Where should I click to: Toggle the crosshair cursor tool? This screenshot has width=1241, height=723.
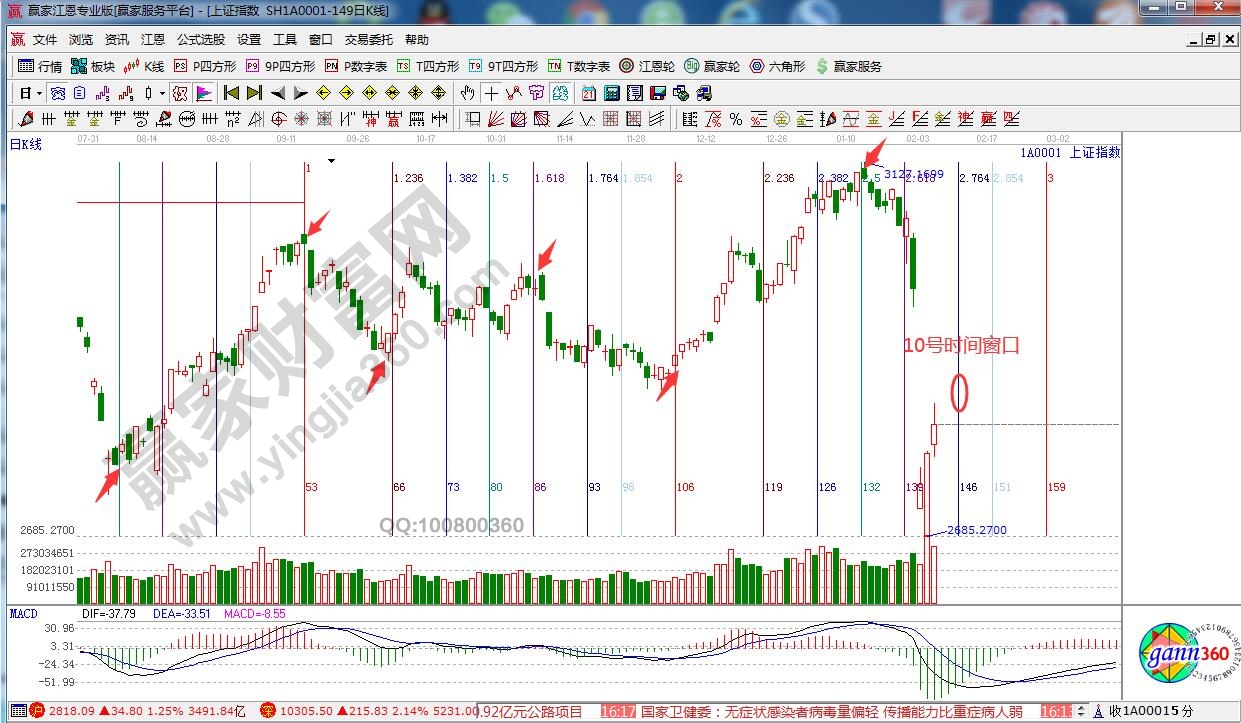(491, 94)
